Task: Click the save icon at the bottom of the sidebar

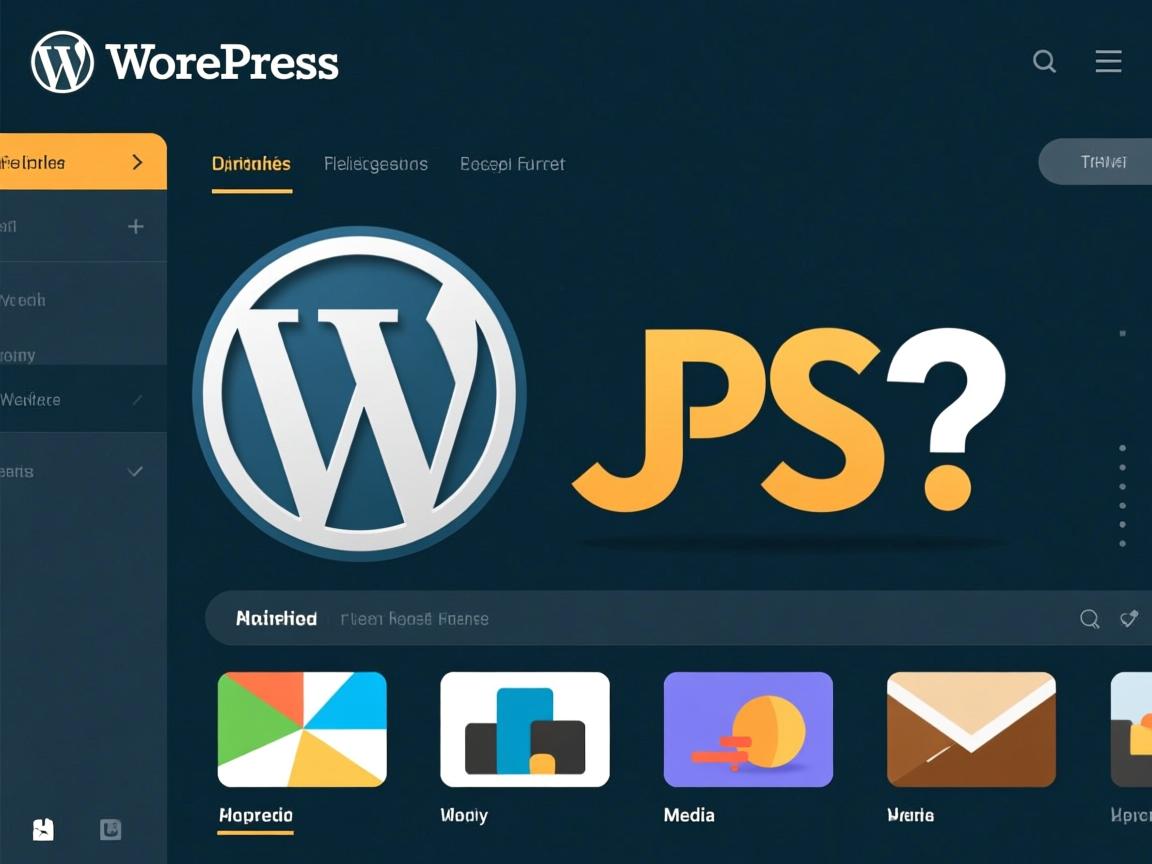Action: [41, 830]
